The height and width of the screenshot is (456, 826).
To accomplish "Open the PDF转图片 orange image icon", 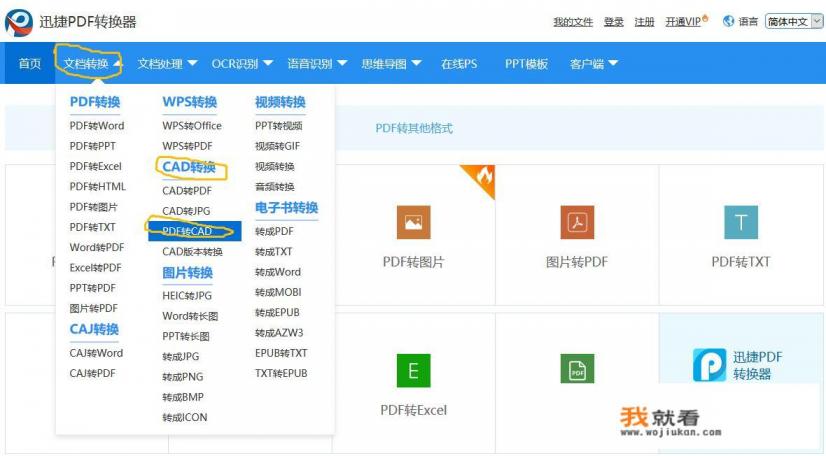I will (414, 222).
